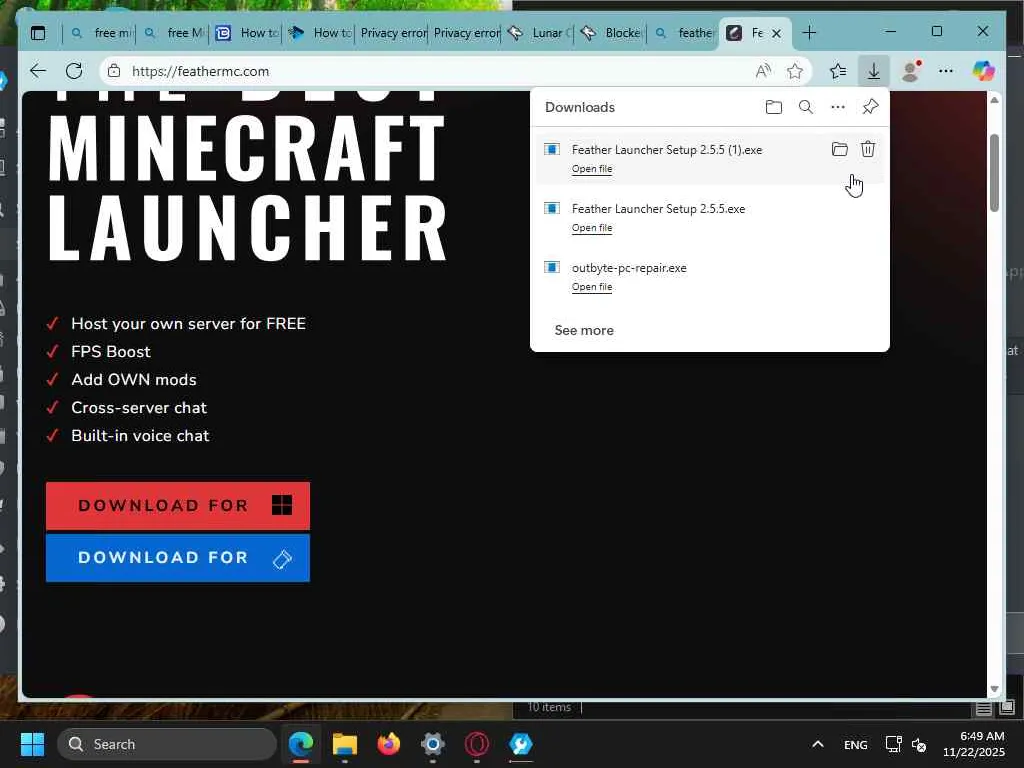Click blue Download for button
This screenshot has width=1024, height=768.
pos(178,558)
